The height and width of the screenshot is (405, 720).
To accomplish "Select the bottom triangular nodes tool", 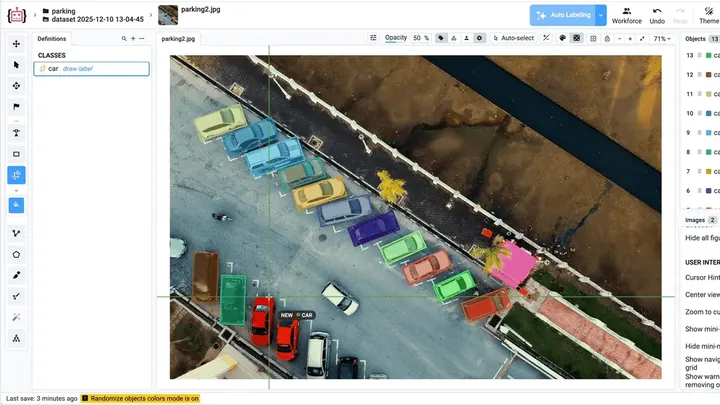I will [x=17, y=338].
